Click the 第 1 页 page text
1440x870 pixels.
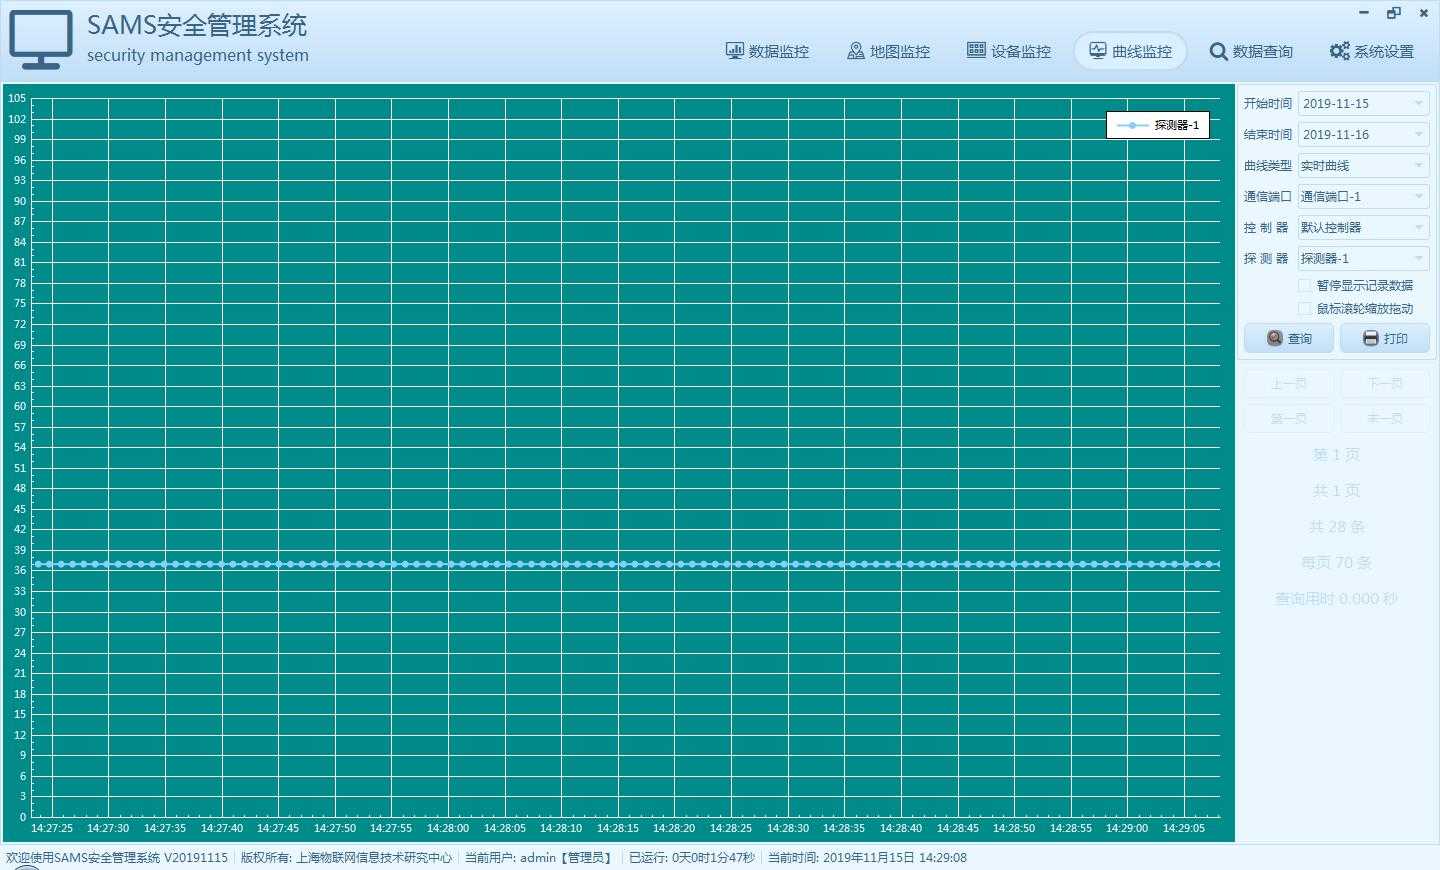1336,455
